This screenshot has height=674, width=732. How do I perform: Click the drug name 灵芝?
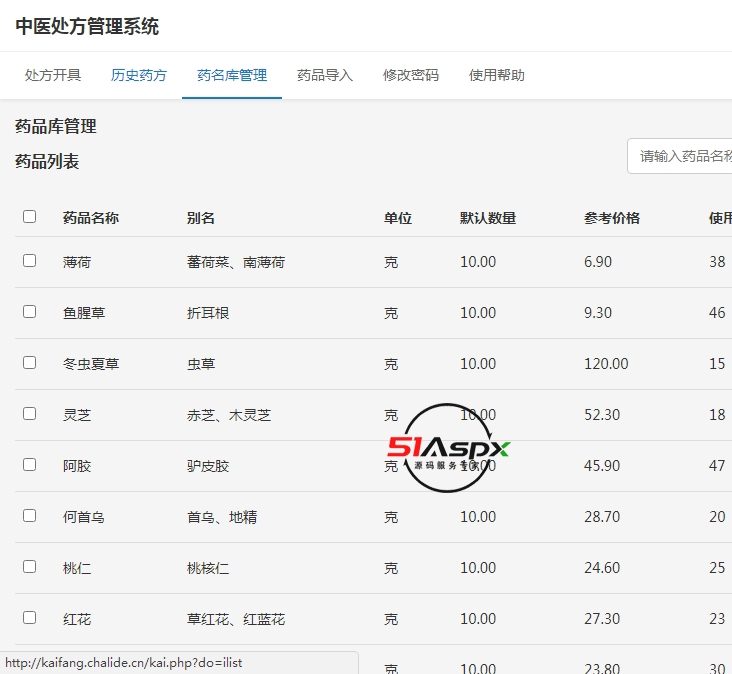(x=77, y=415)
